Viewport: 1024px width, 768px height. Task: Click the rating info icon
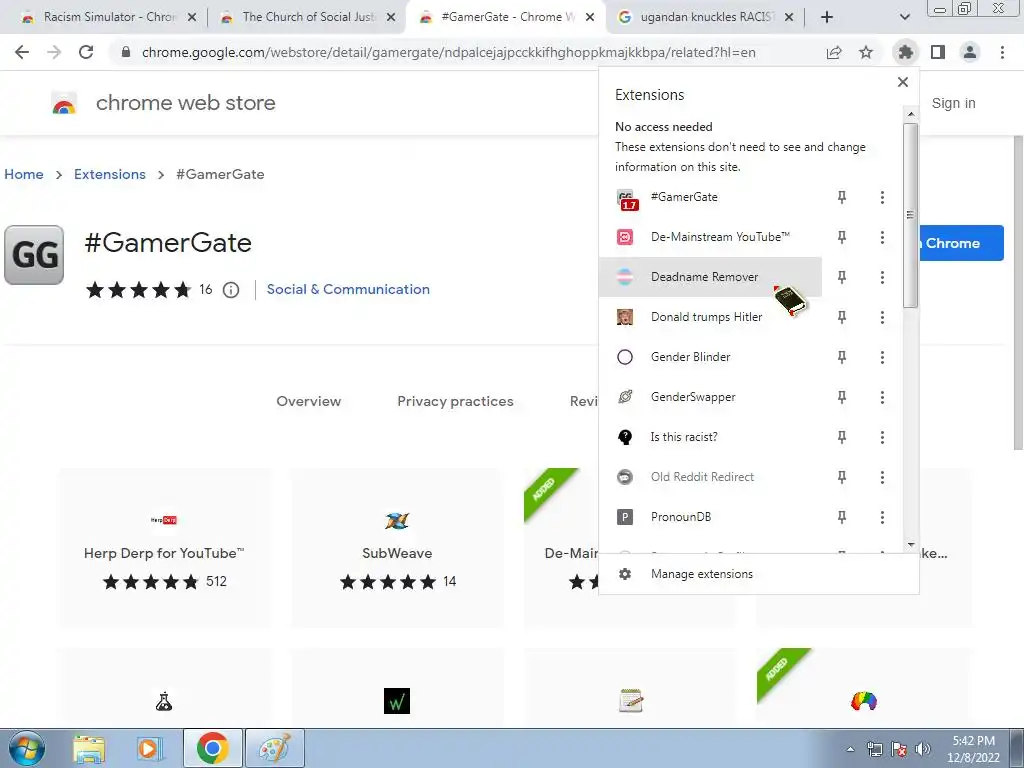(231, 290)
